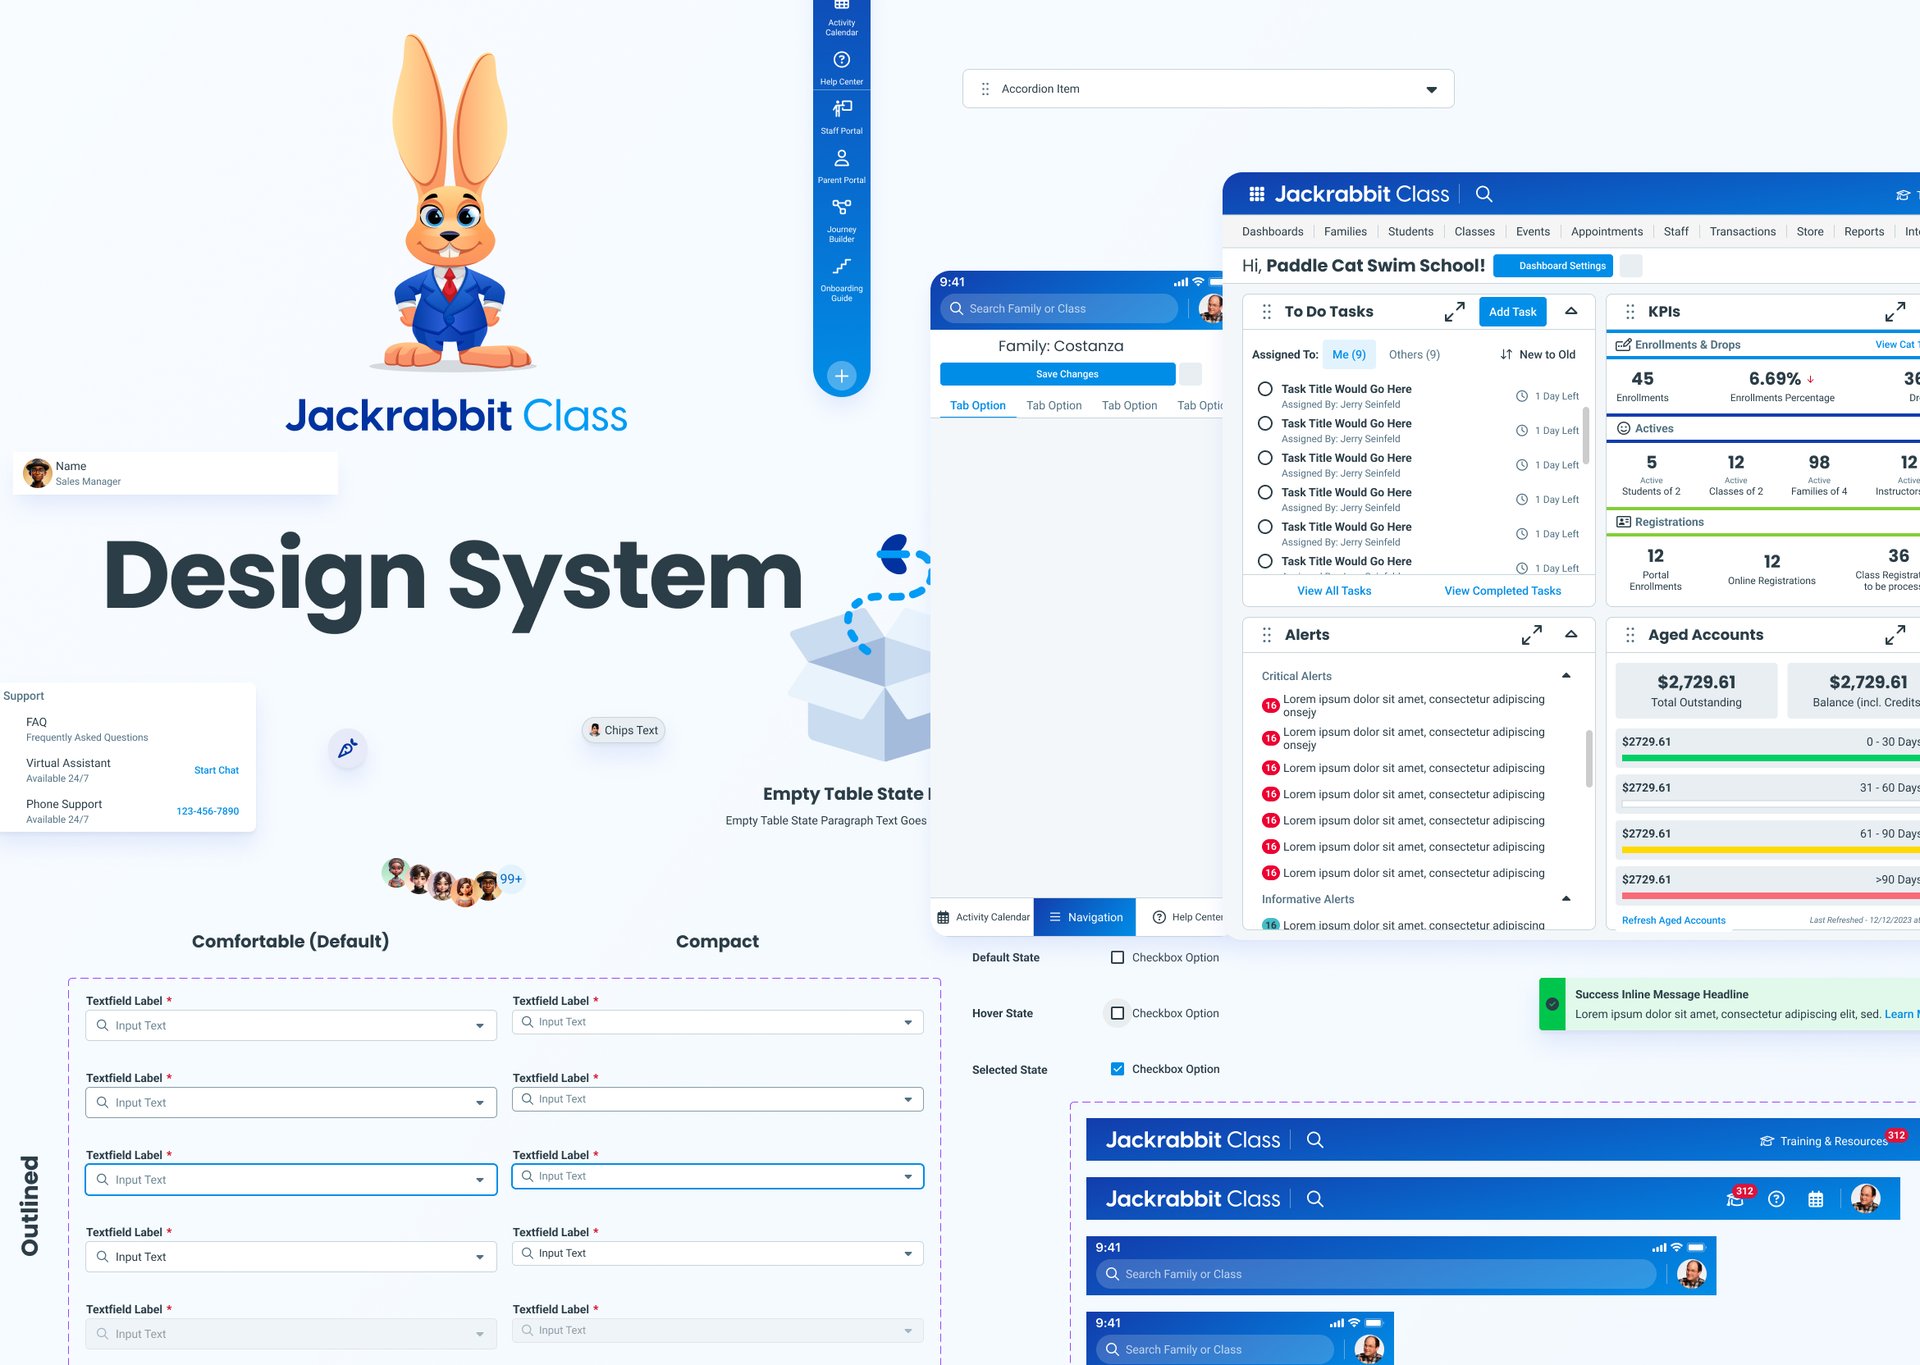Image resolution: width=1920 pixels, height=1365 pixels.
Task: Click Save Changes under Family: Costanza
Action: (x=1057, y=374)
